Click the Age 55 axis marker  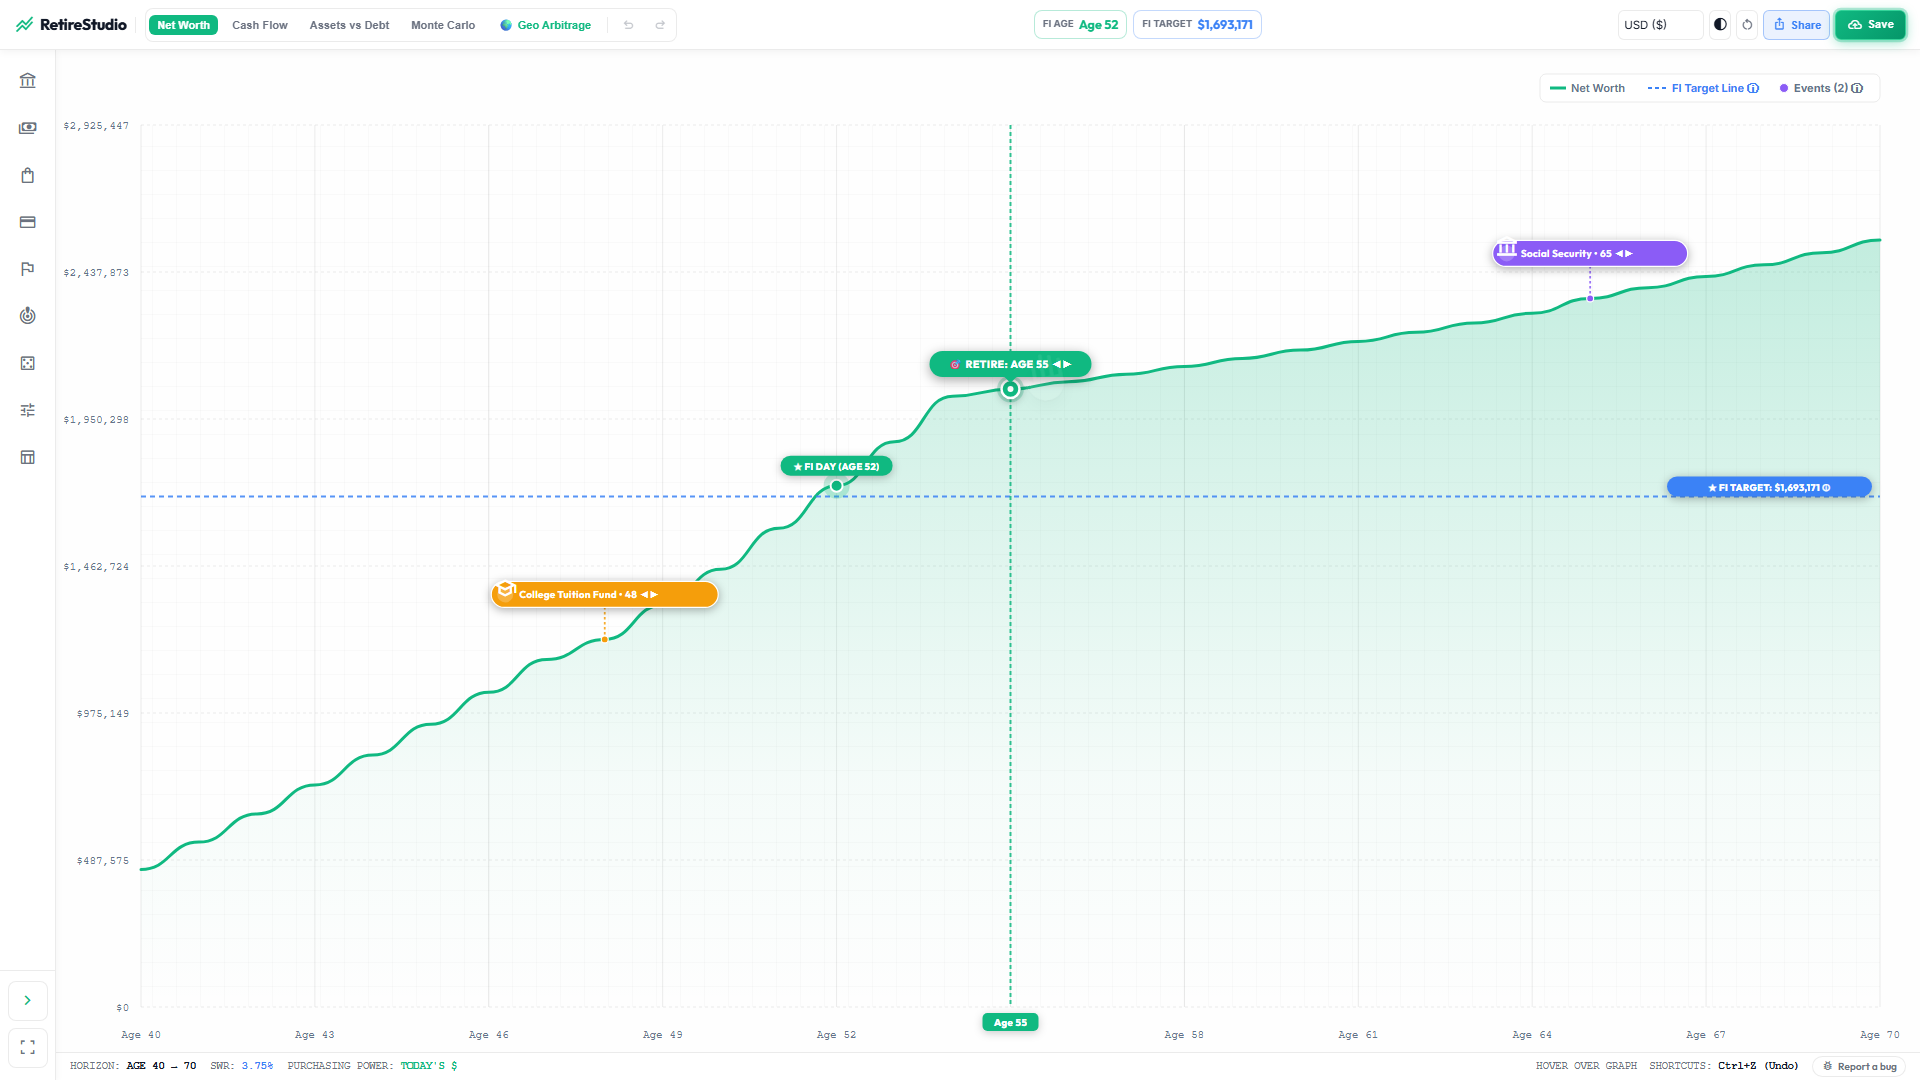tap(1010, 1022)
